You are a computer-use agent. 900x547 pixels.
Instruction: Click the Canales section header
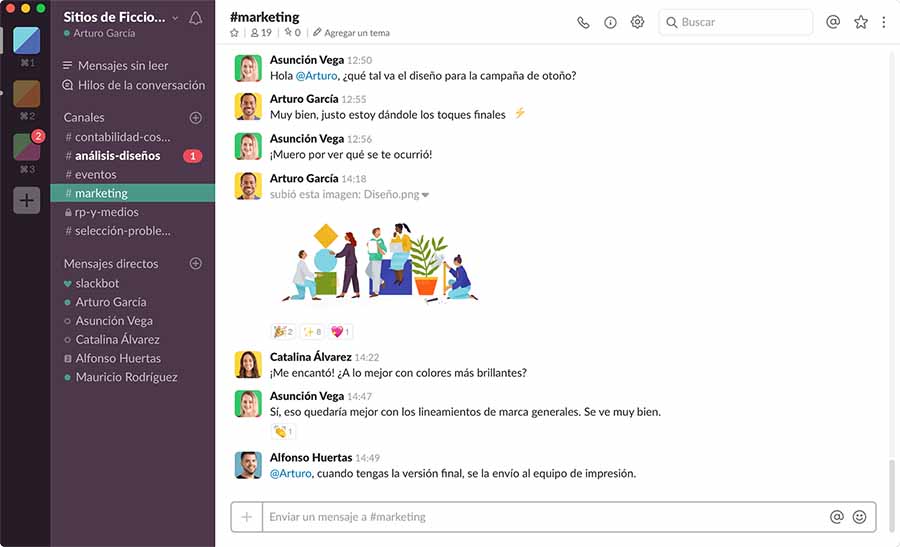[84, 118]
